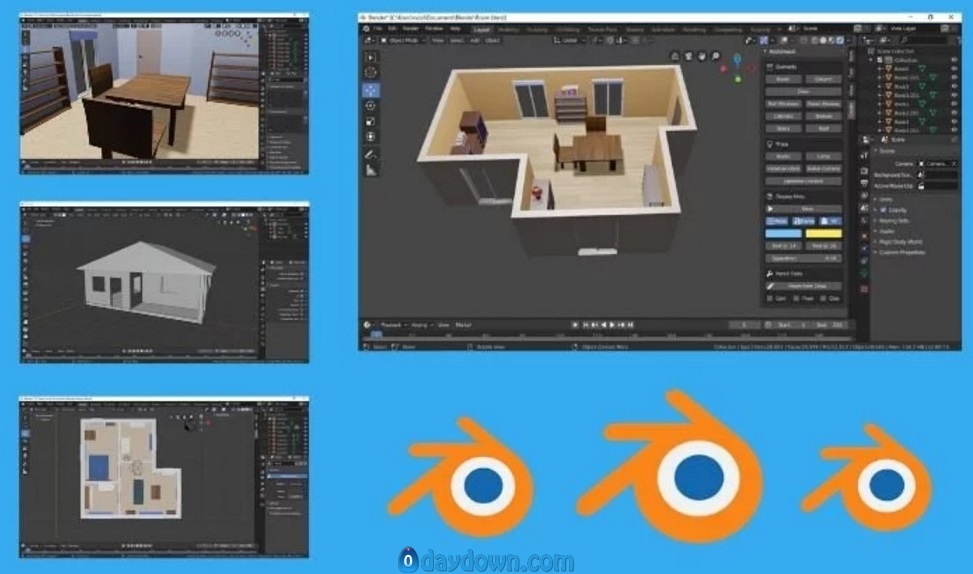
Task: Select the Scale tool in main window
Action: [371, 121]
